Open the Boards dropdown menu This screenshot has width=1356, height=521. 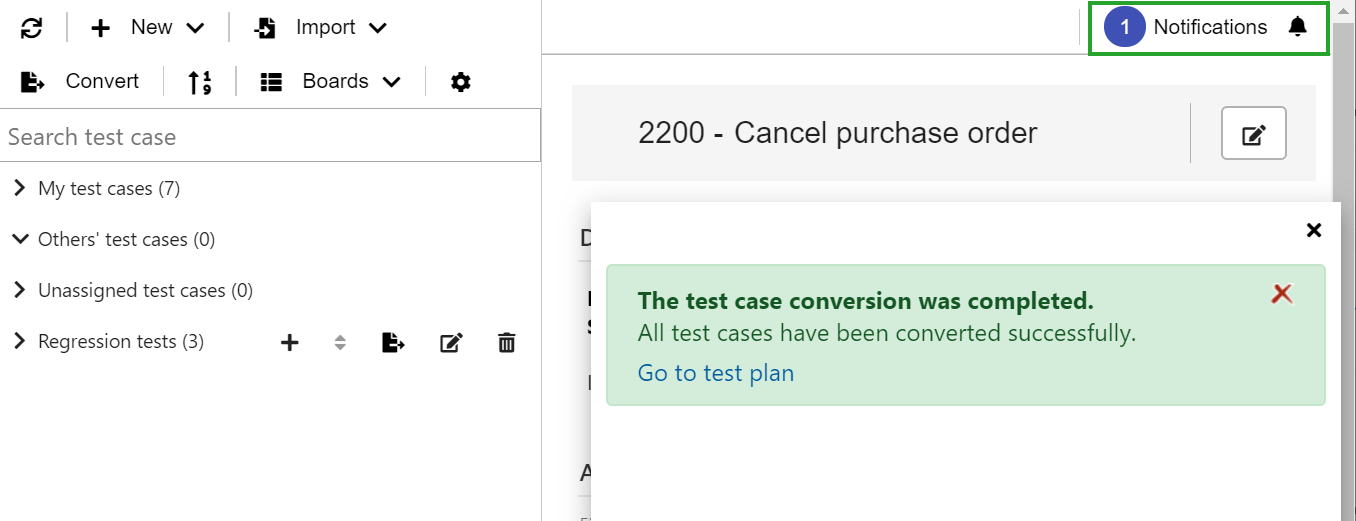pos(330,82)
